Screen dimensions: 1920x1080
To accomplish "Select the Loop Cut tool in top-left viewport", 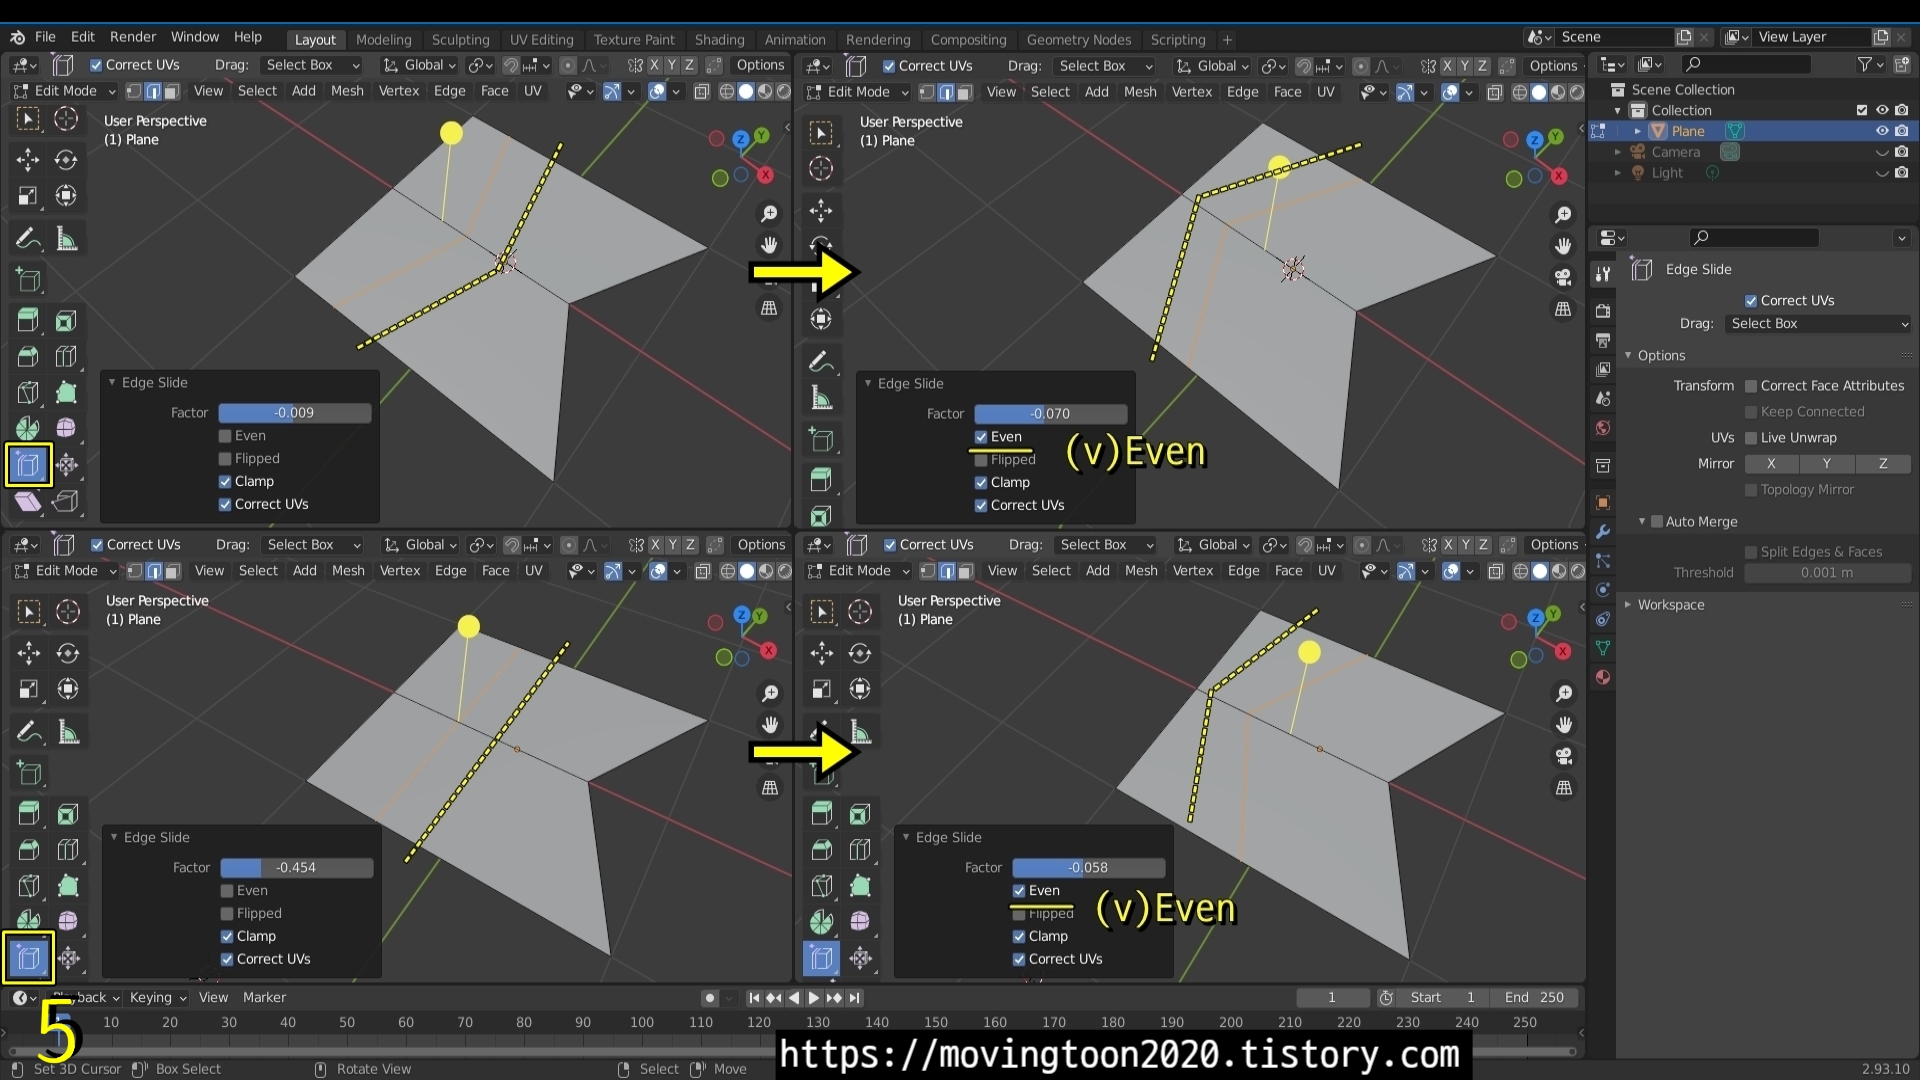I will (66, 356).
